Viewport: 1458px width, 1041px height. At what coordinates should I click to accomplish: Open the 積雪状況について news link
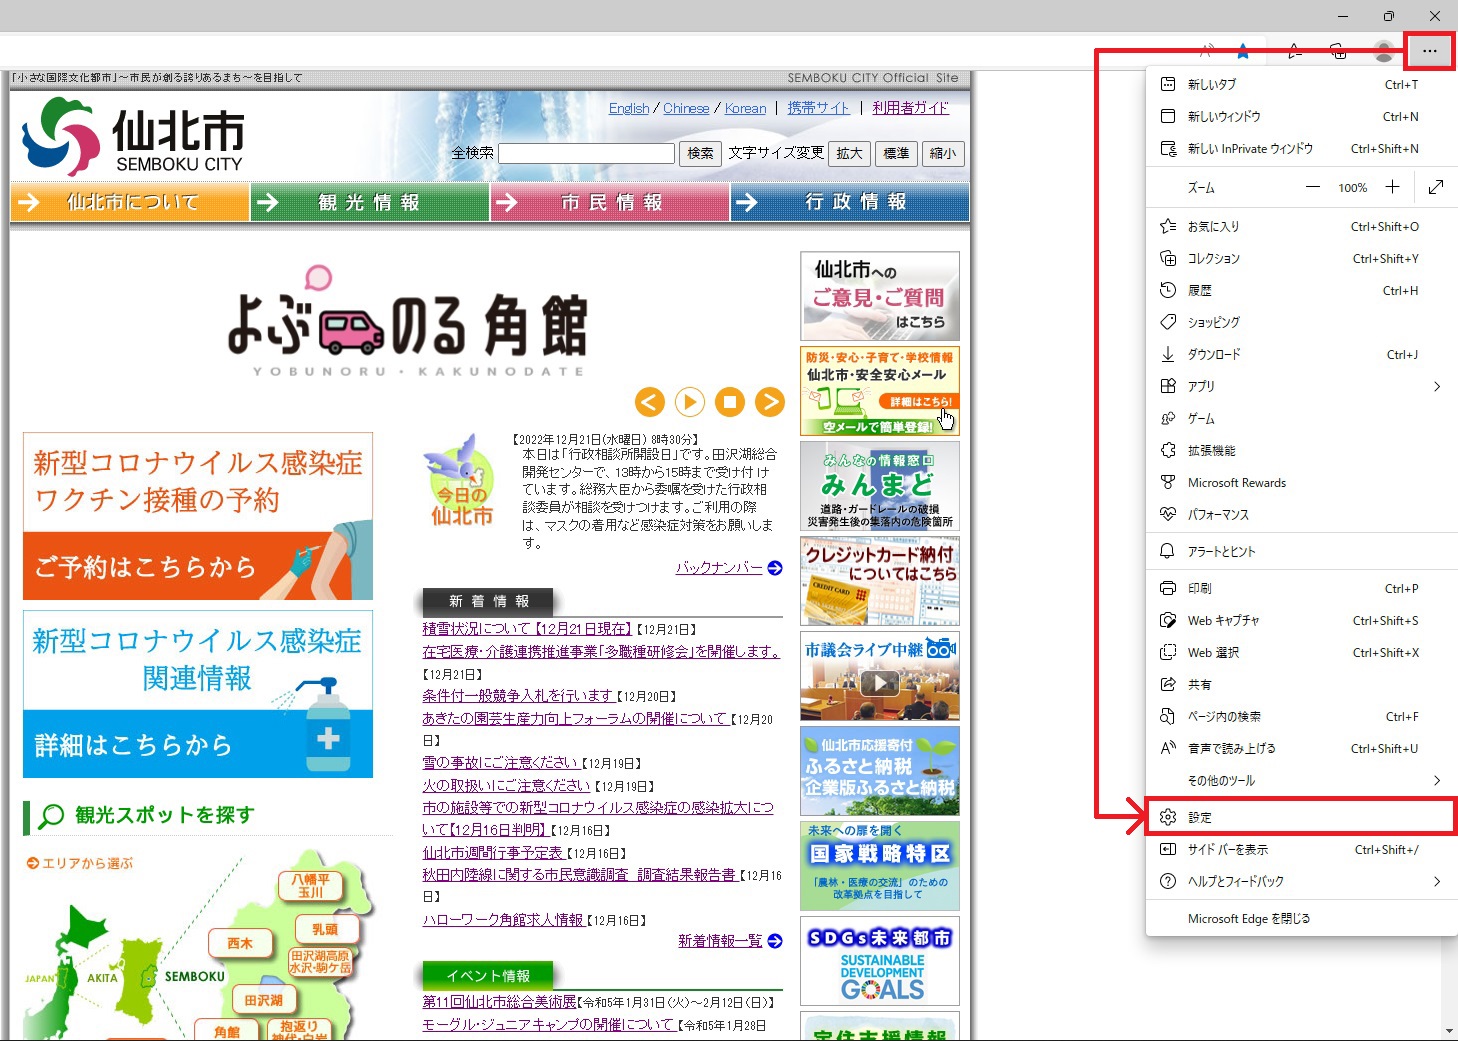528,629
